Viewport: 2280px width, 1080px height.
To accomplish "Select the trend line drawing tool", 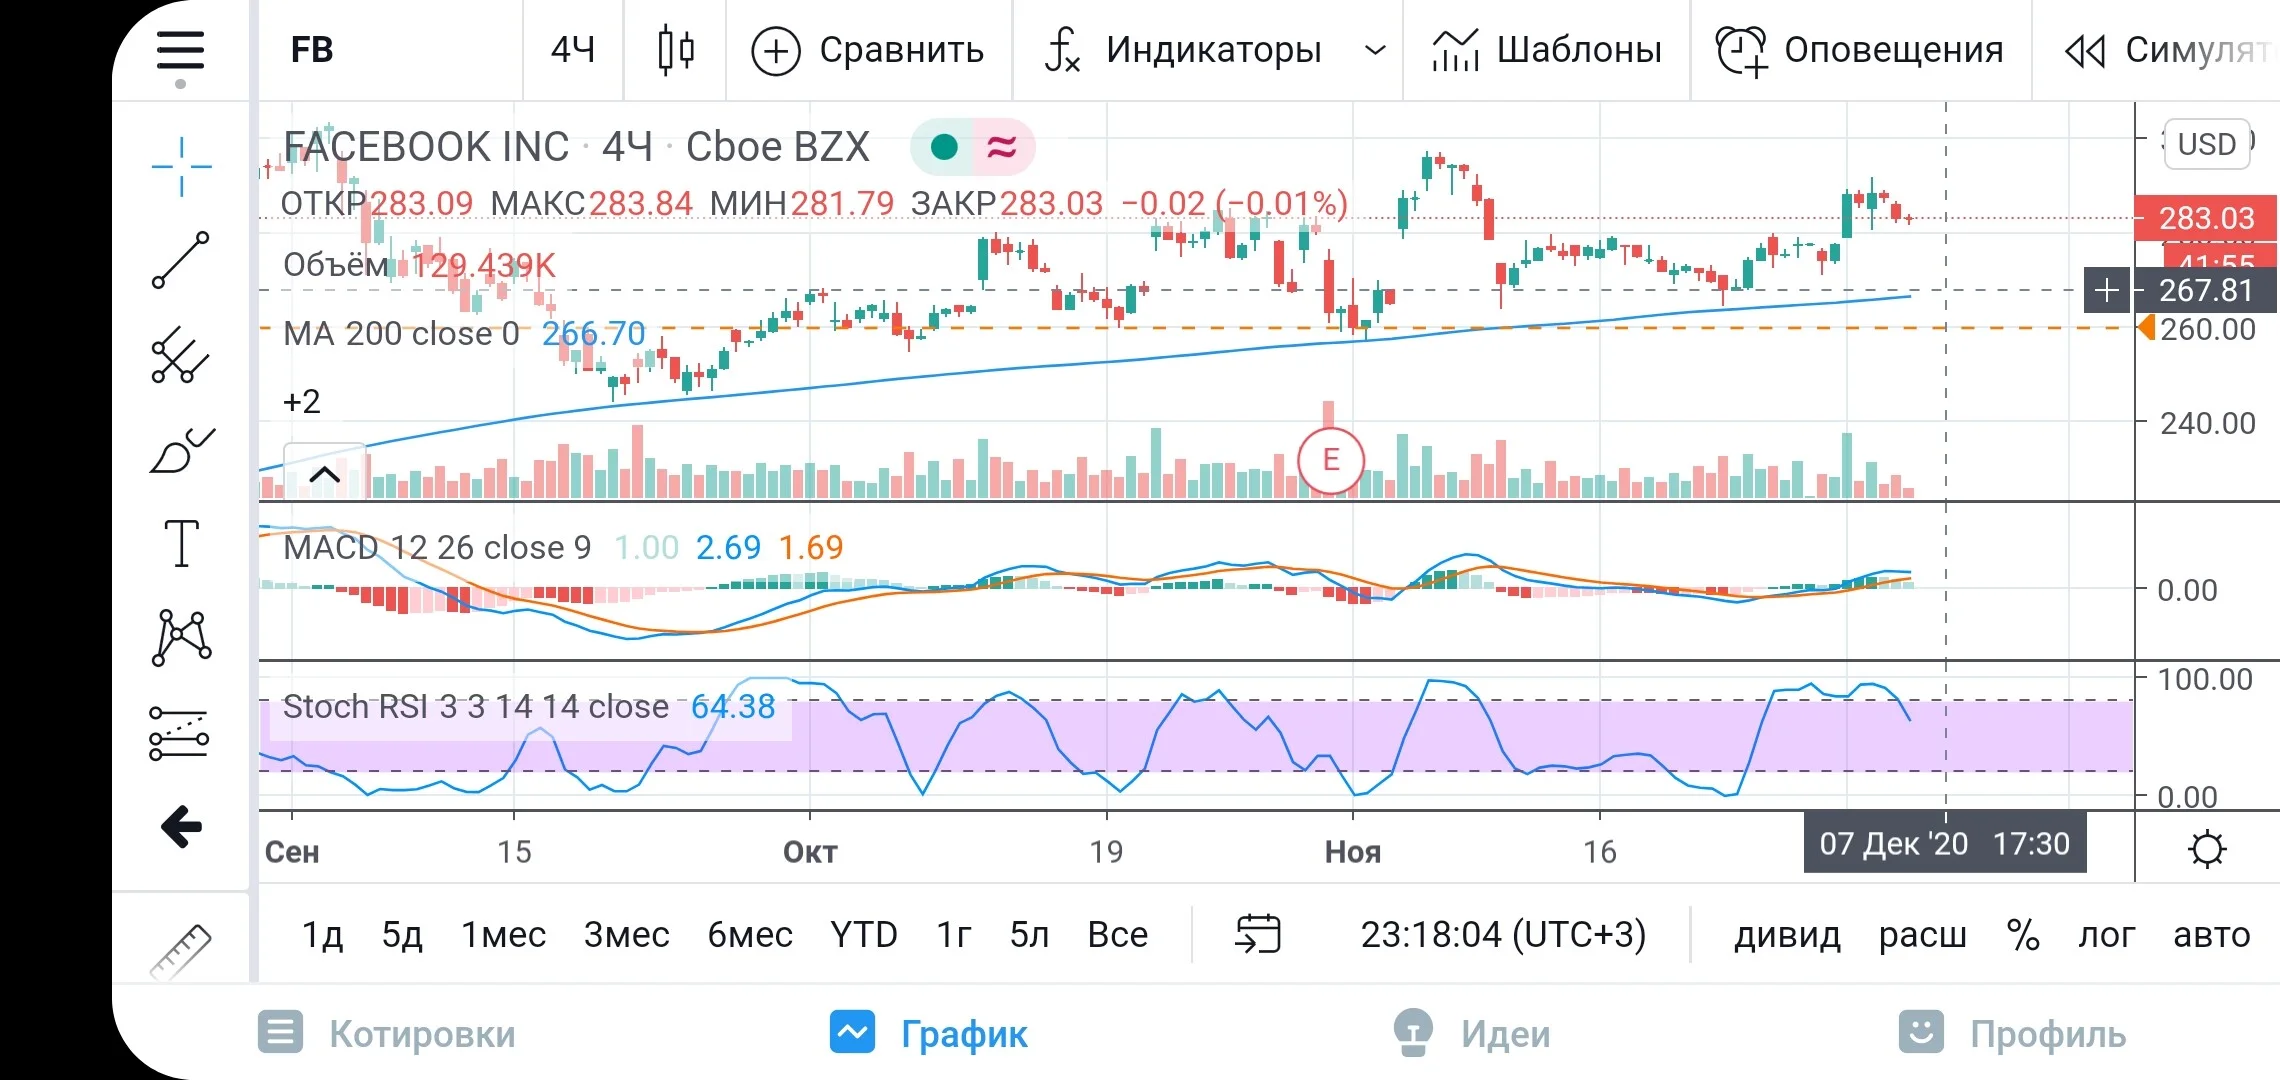I will pos(181,260).
